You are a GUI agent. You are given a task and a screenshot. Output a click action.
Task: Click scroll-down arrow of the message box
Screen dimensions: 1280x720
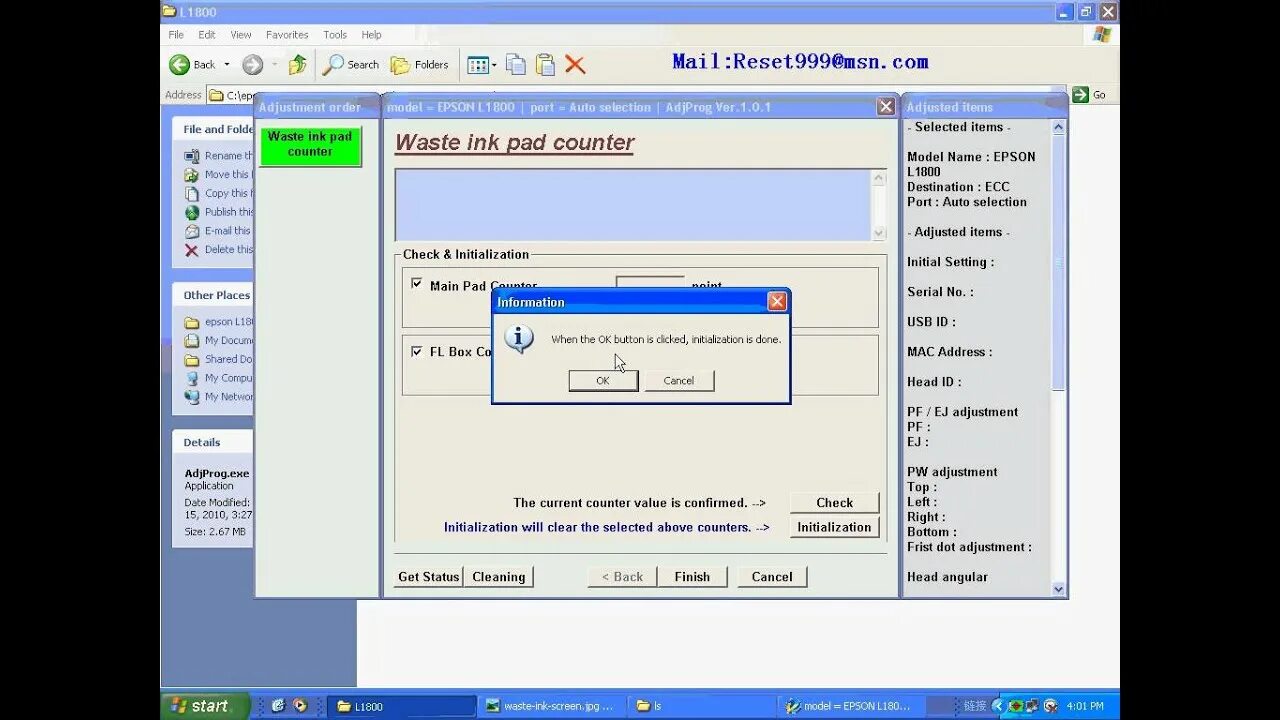point(879,233)
